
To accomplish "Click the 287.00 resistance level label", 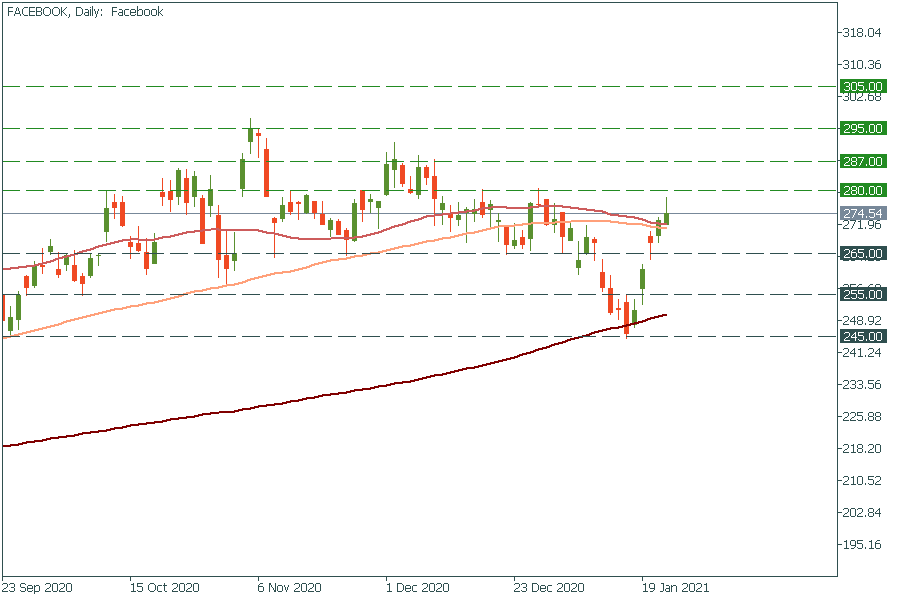I will click(862, 161).
